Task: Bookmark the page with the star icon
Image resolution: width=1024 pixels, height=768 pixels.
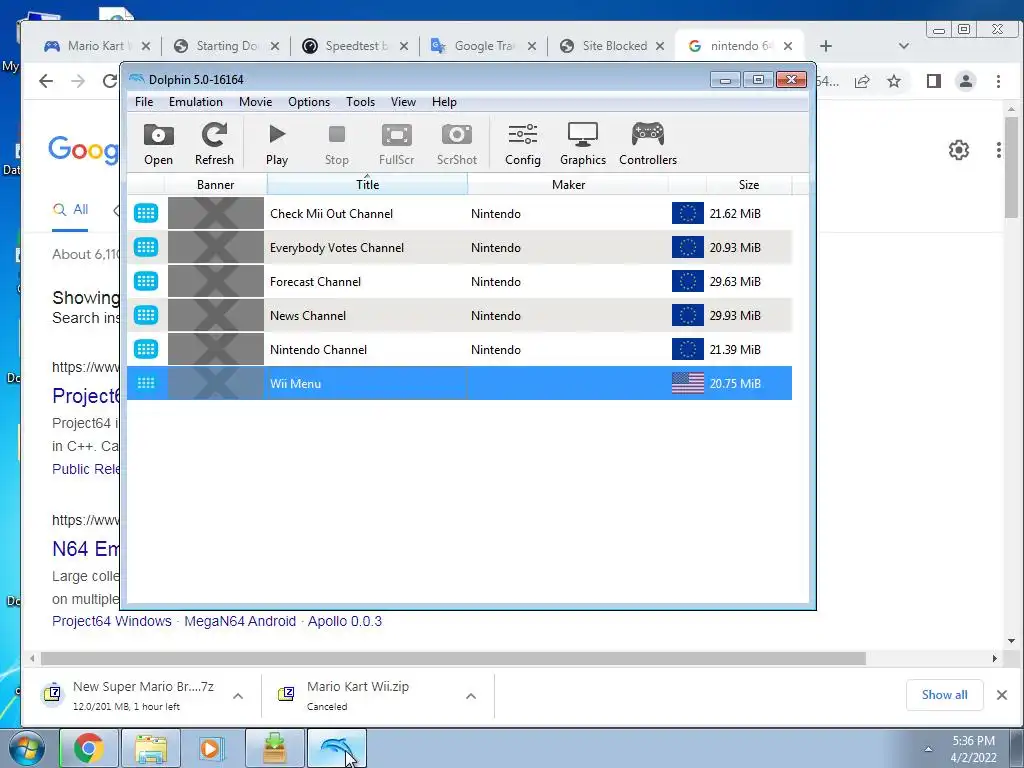Action: coord(894,81)
